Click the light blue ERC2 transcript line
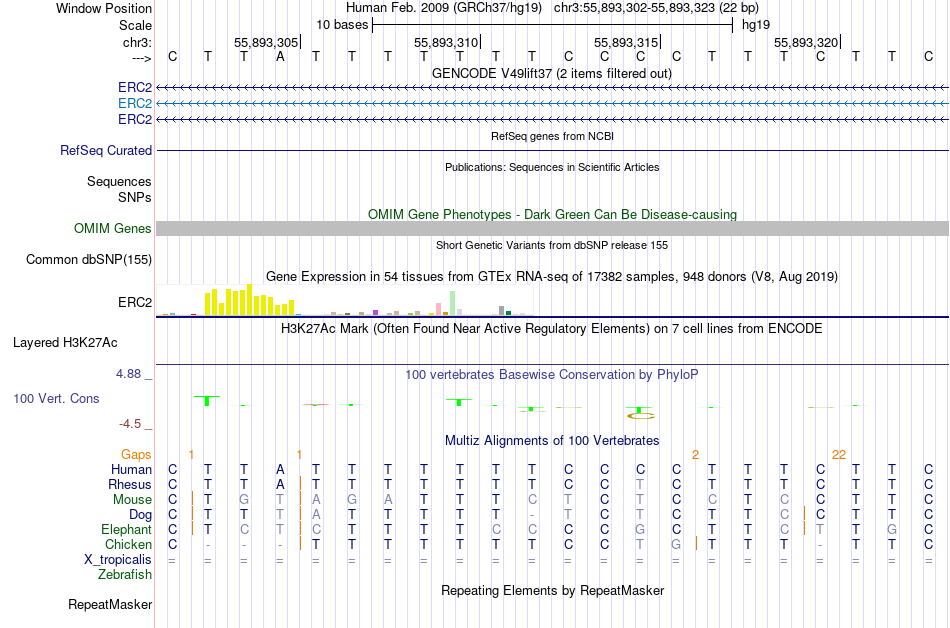The image size is (950, 628). pos(552,104)
